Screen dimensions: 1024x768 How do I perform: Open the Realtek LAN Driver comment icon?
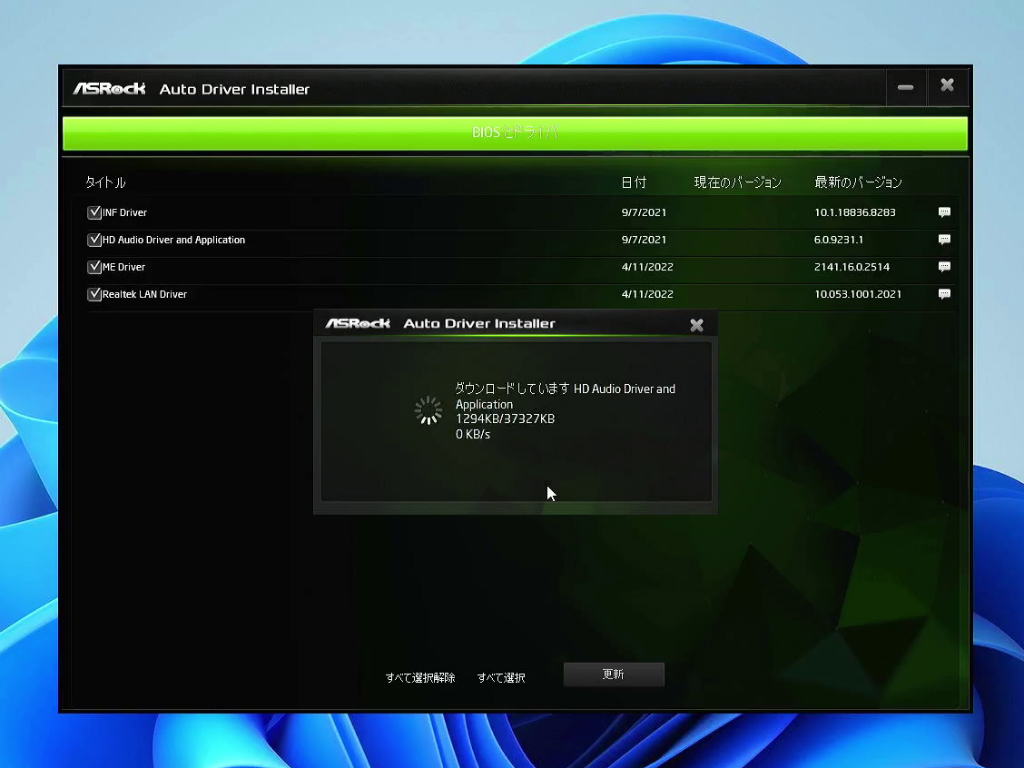coord(944,294)
